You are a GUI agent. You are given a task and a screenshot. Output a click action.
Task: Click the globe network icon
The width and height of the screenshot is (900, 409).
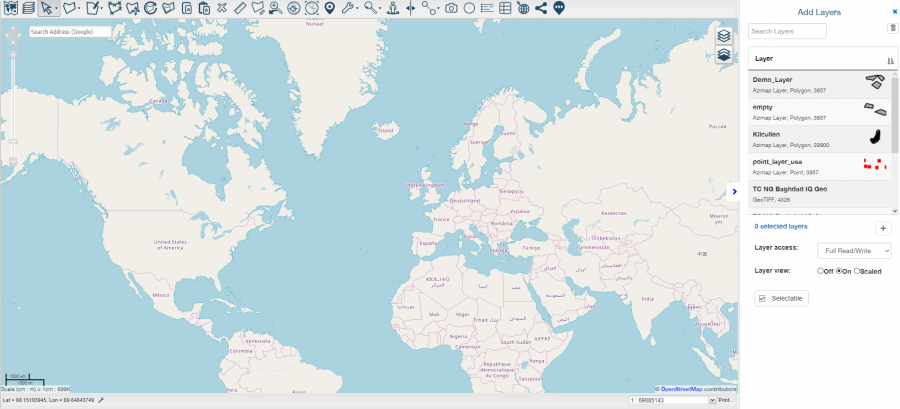click(523, 8)
